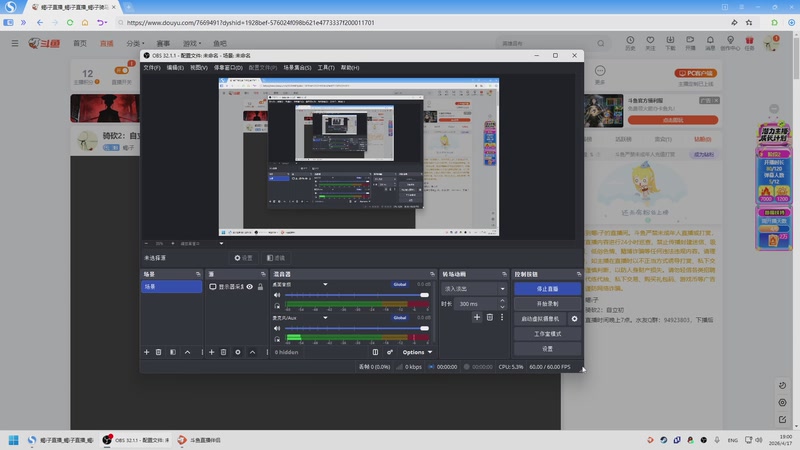Open Douyu games nav dropdown

192,43
